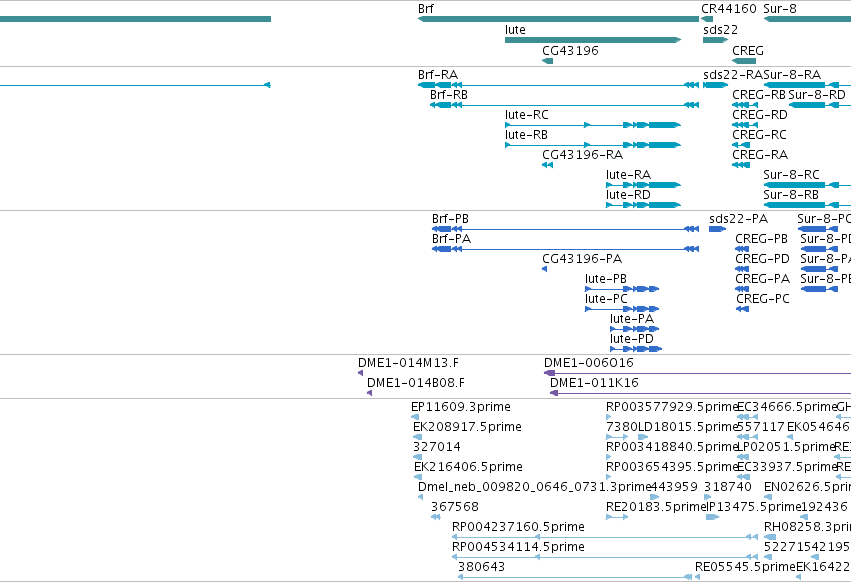
Task: Click the RE20183.5prime EST label
Action: click(x=656, y=508)
